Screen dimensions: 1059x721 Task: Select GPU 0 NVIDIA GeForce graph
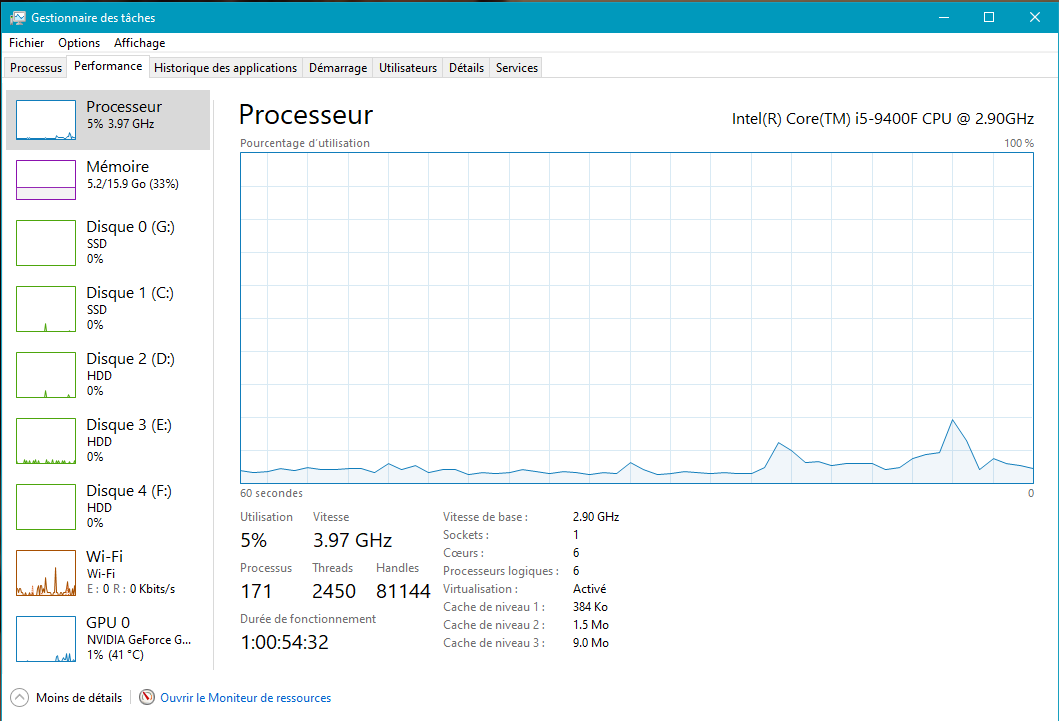(46, 639)
